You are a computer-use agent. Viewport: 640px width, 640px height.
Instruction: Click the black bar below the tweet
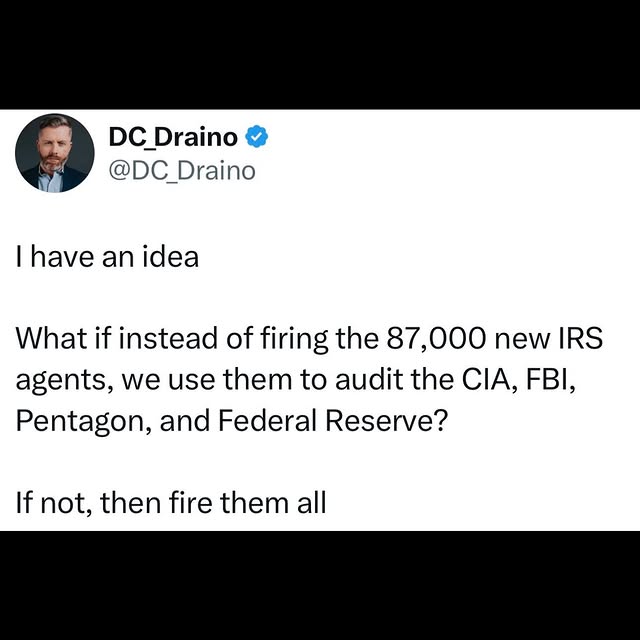pos(320,585)
